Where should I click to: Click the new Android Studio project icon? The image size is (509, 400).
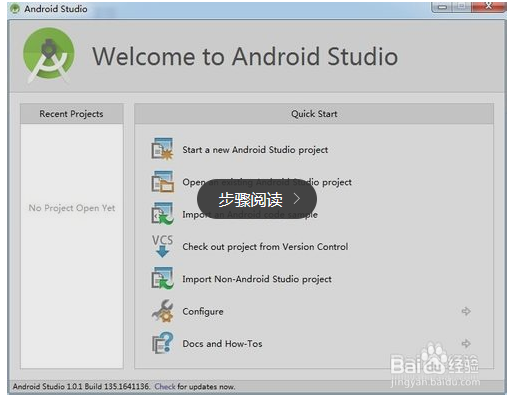tap(162, 149)
